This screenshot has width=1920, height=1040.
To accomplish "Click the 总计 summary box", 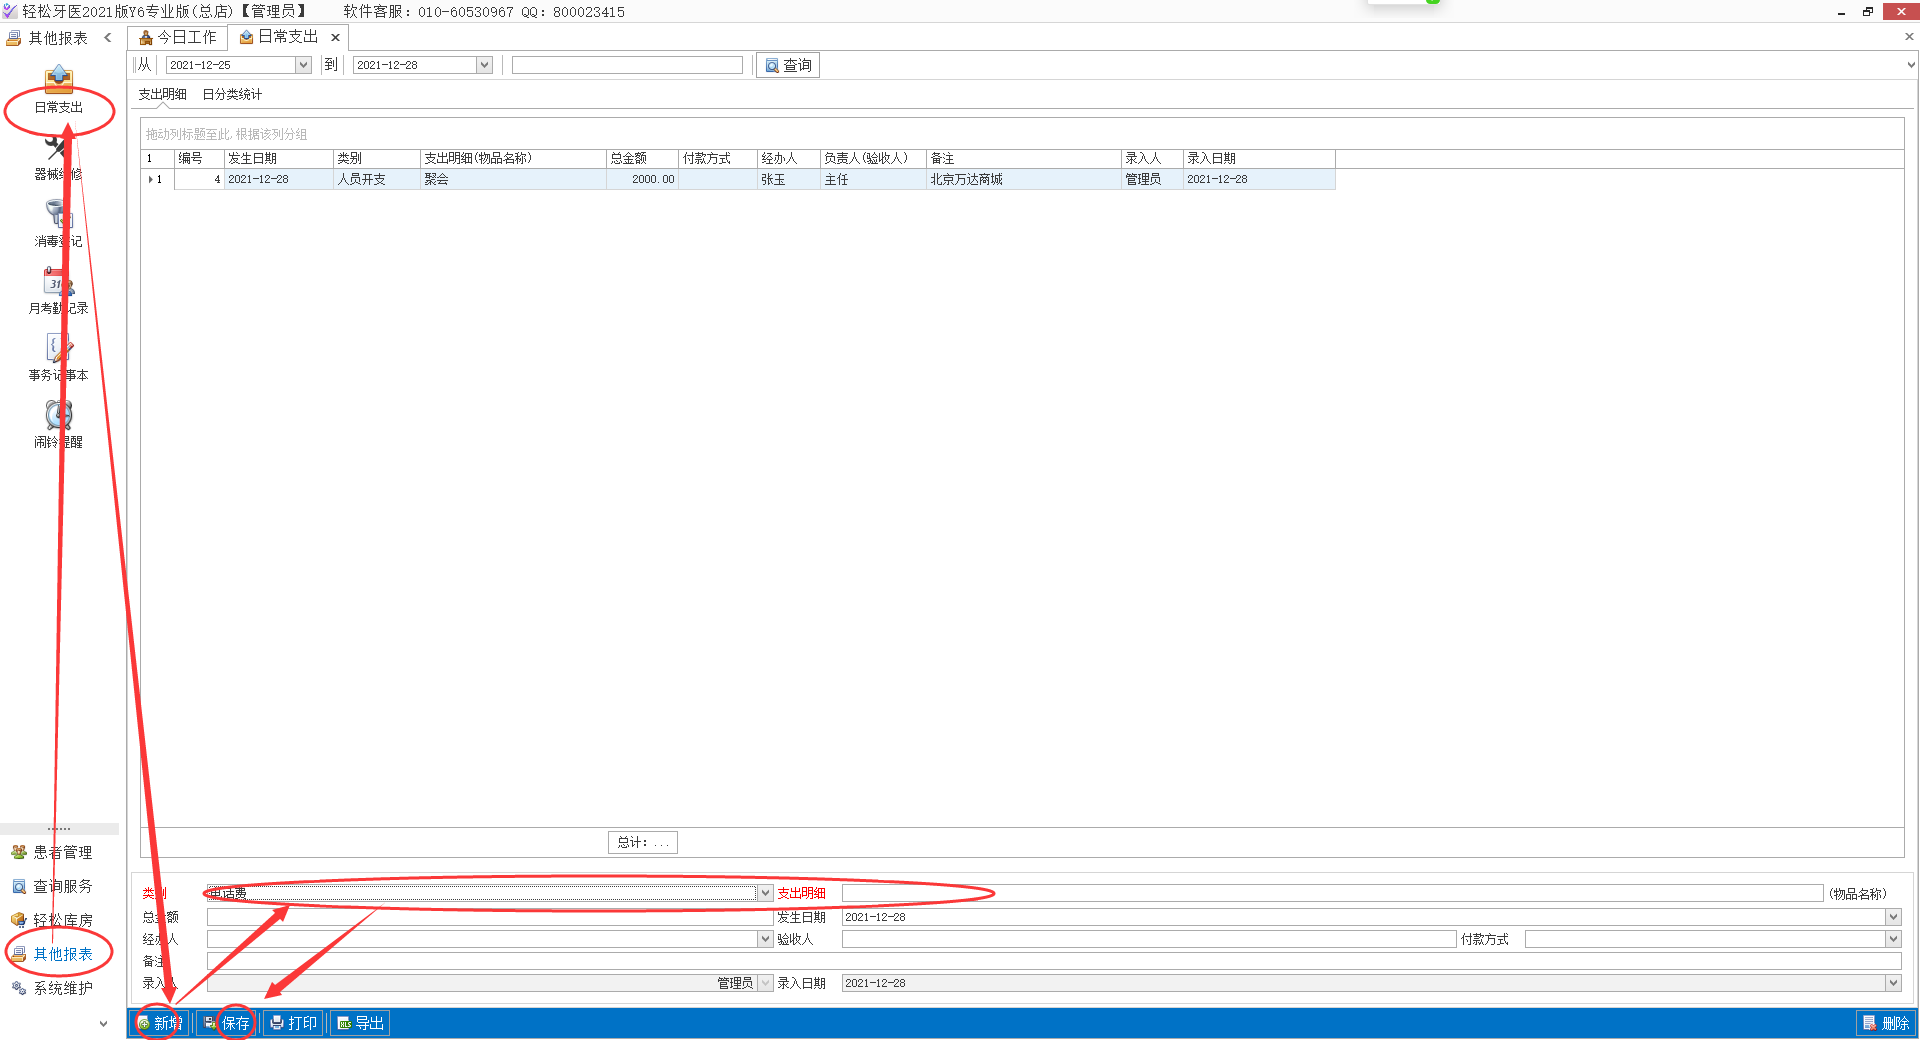I will tap(642, 842).
